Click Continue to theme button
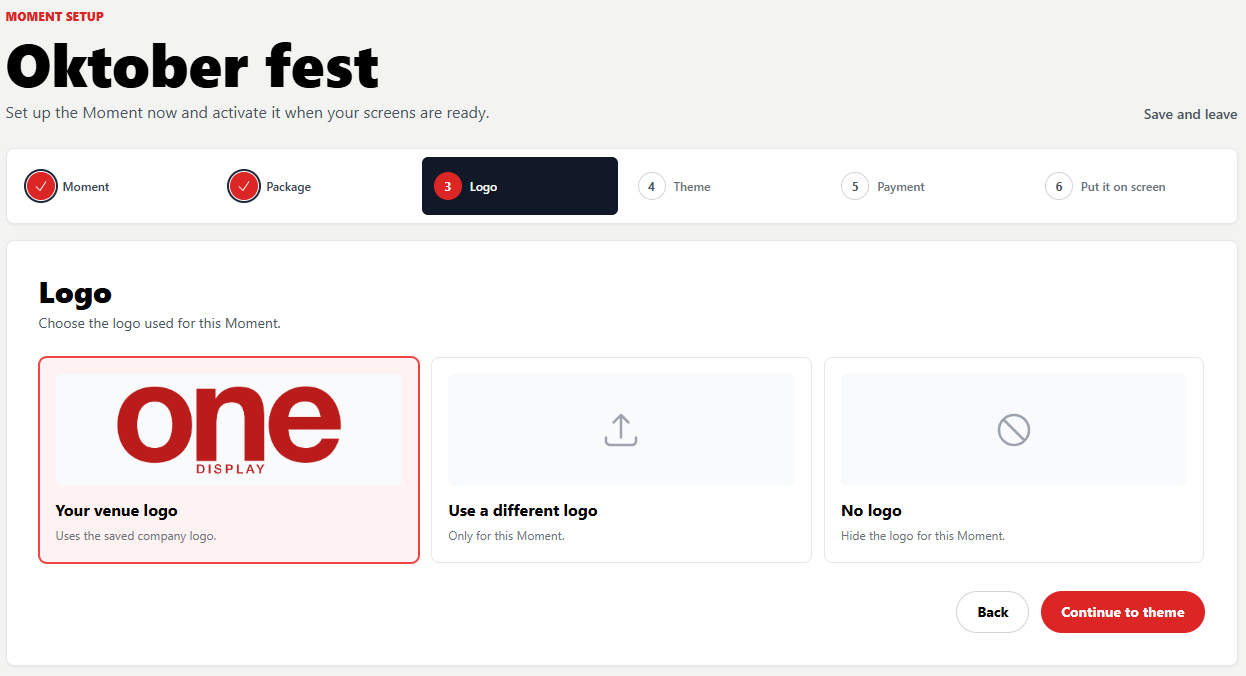This screenshot has width=1246, height=676. click(x=1123, y=612)
